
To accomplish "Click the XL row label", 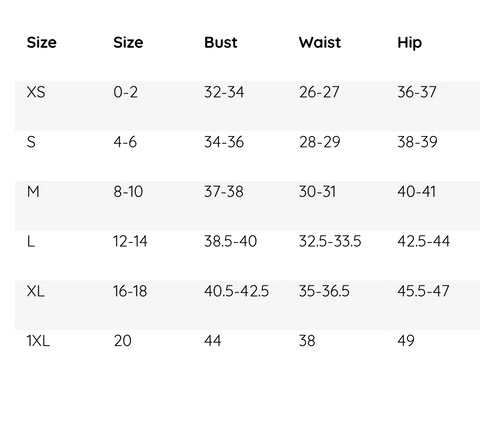I will click(x=35, y=291).
